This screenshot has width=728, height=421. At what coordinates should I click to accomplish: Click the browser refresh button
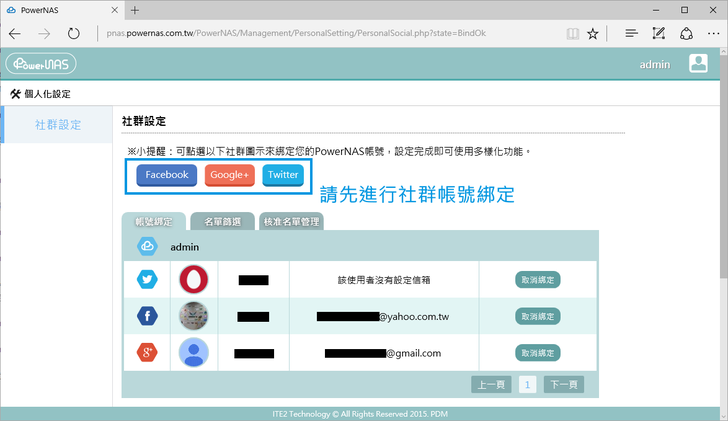pyautogui.click(x=74, y=33)
